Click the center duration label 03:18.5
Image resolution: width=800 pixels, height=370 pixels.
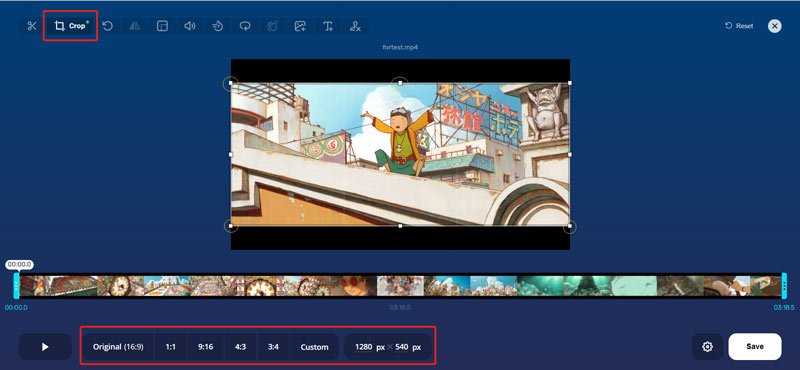[400, 308]
